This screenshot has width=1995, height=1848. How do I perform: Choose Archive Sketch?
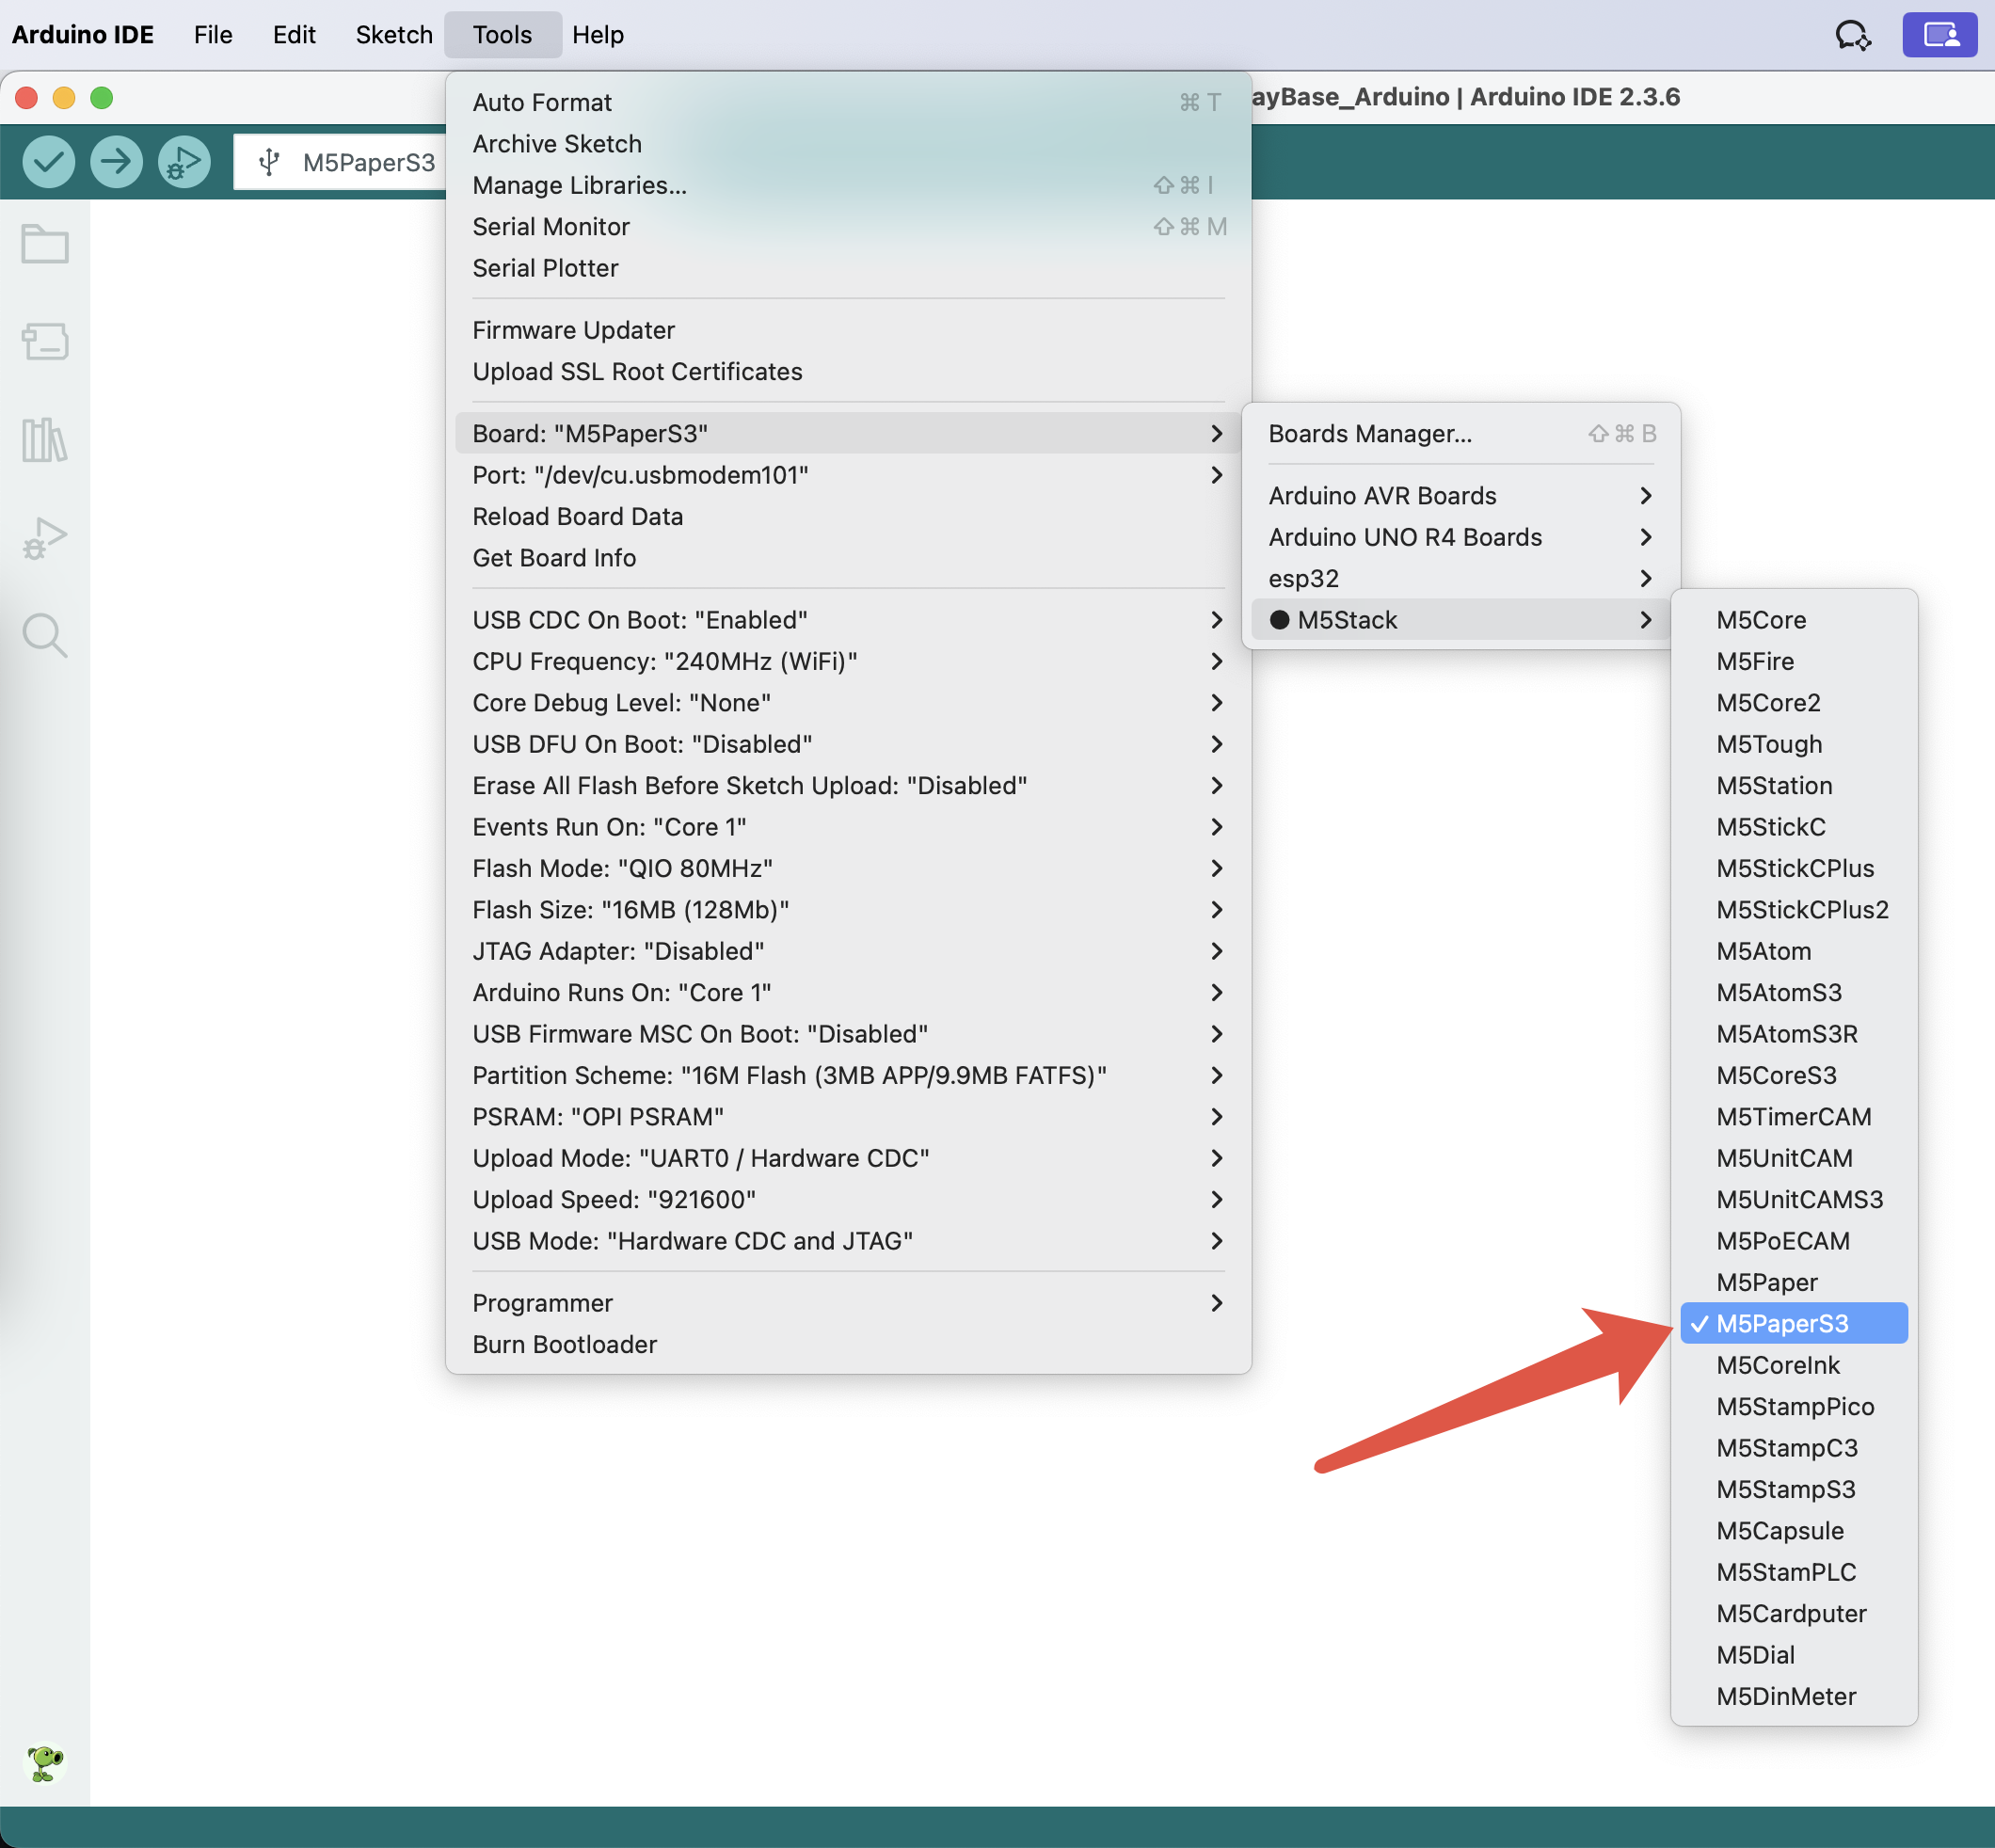pos(848,144)
